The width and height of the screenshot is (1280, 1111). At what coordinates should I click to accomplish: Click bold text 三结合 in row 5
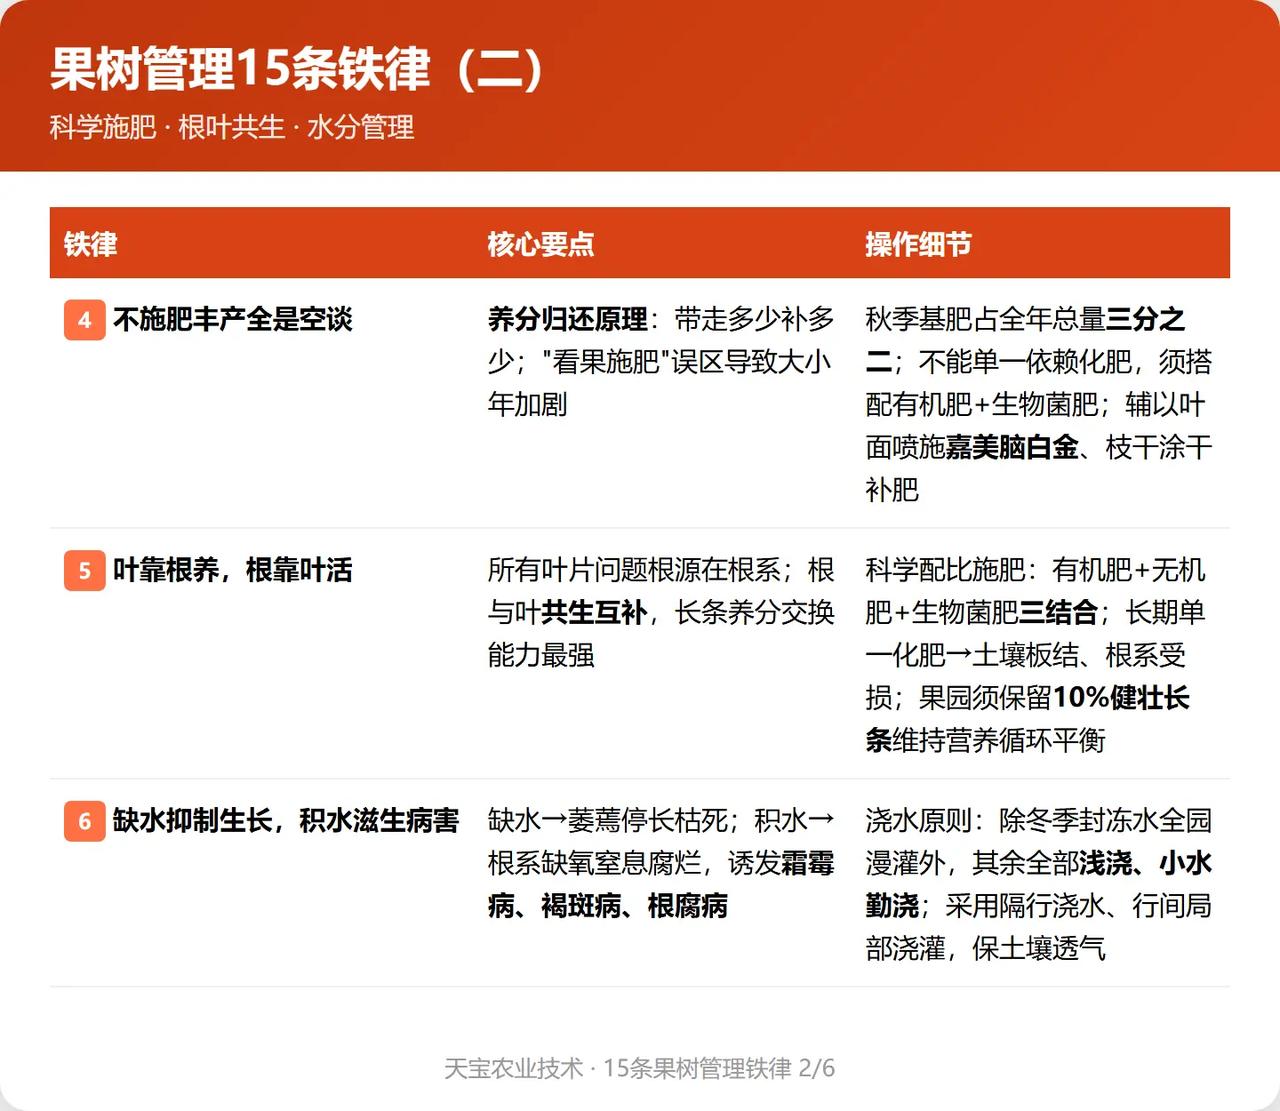pos(1059,613)
